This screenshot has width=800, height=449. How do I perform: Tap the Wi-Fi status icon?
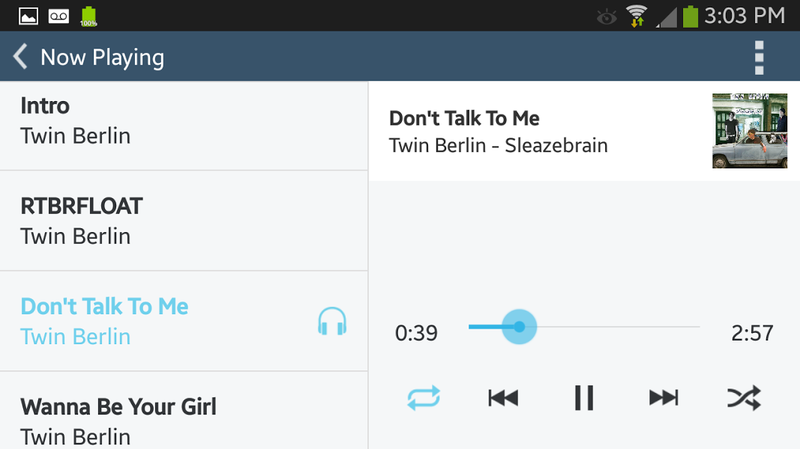pyautogui.click(x=637, y=16)
